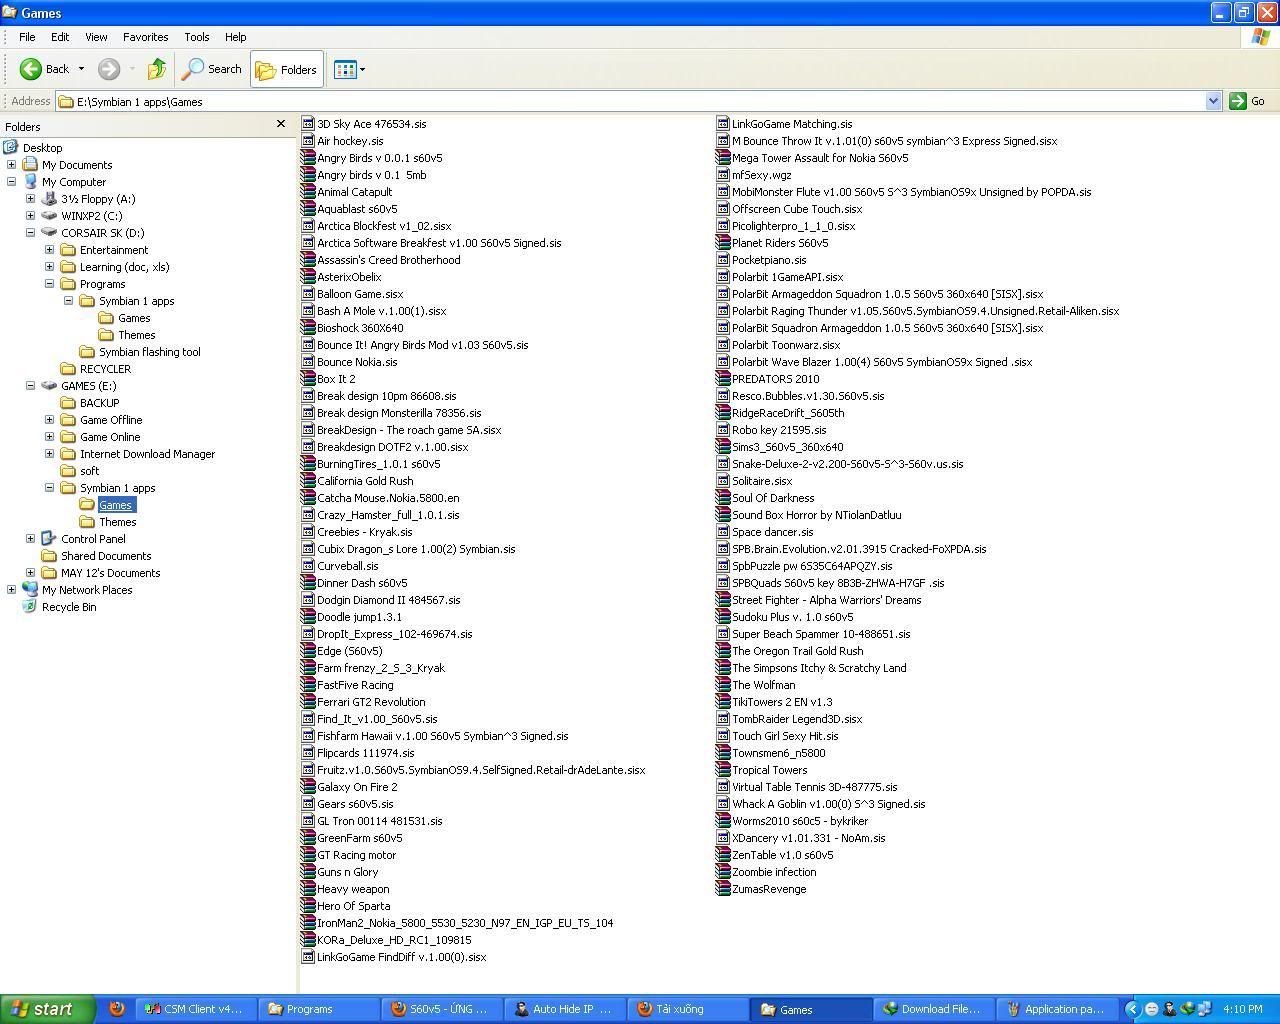1280x1024 pixels.
Task: Select GAMES (E:) drive in tree
Action: (88, 386)
